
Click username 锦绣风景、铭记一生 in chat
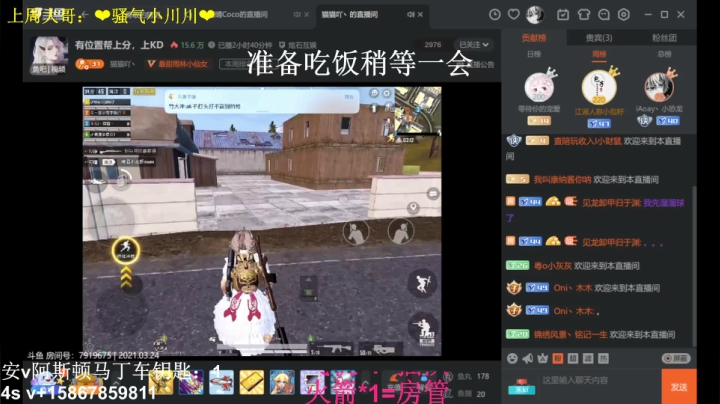(570, 334)
